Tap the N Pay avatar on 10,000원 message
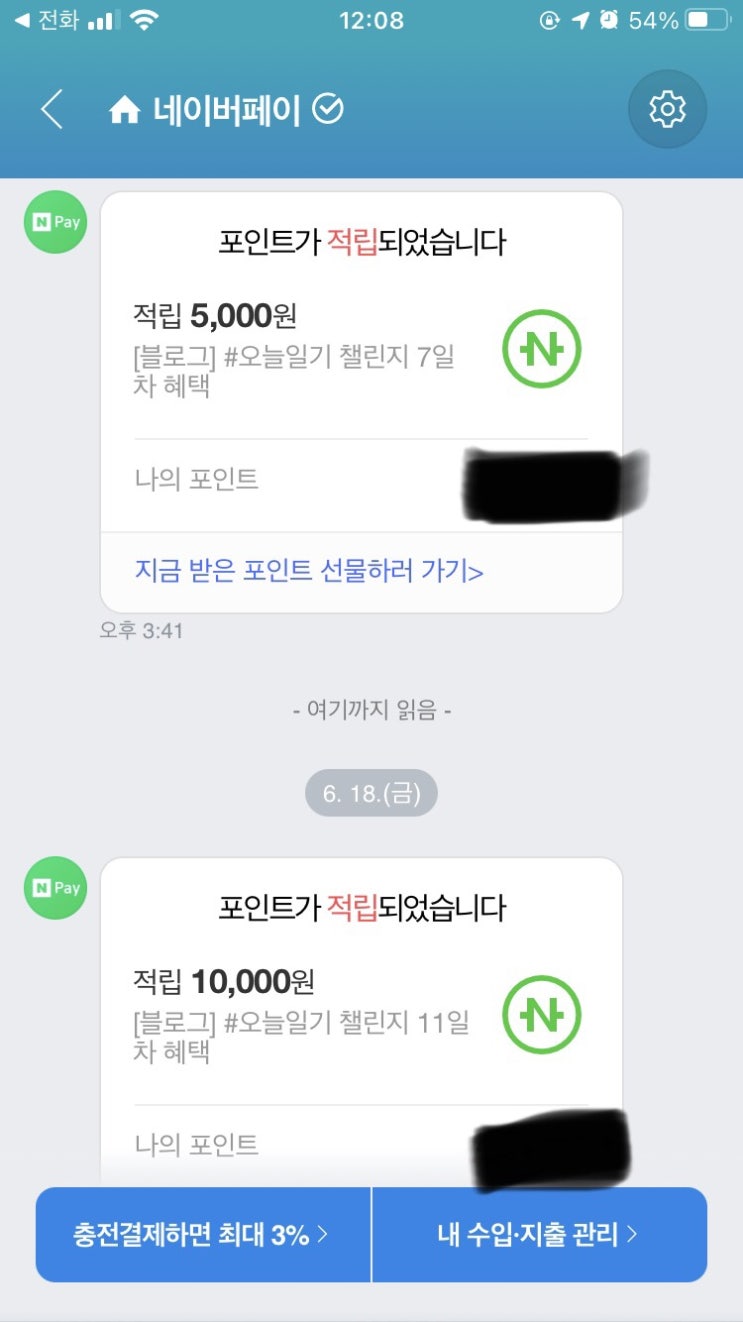Screen dimensions: 743x1322 (56, 888)
